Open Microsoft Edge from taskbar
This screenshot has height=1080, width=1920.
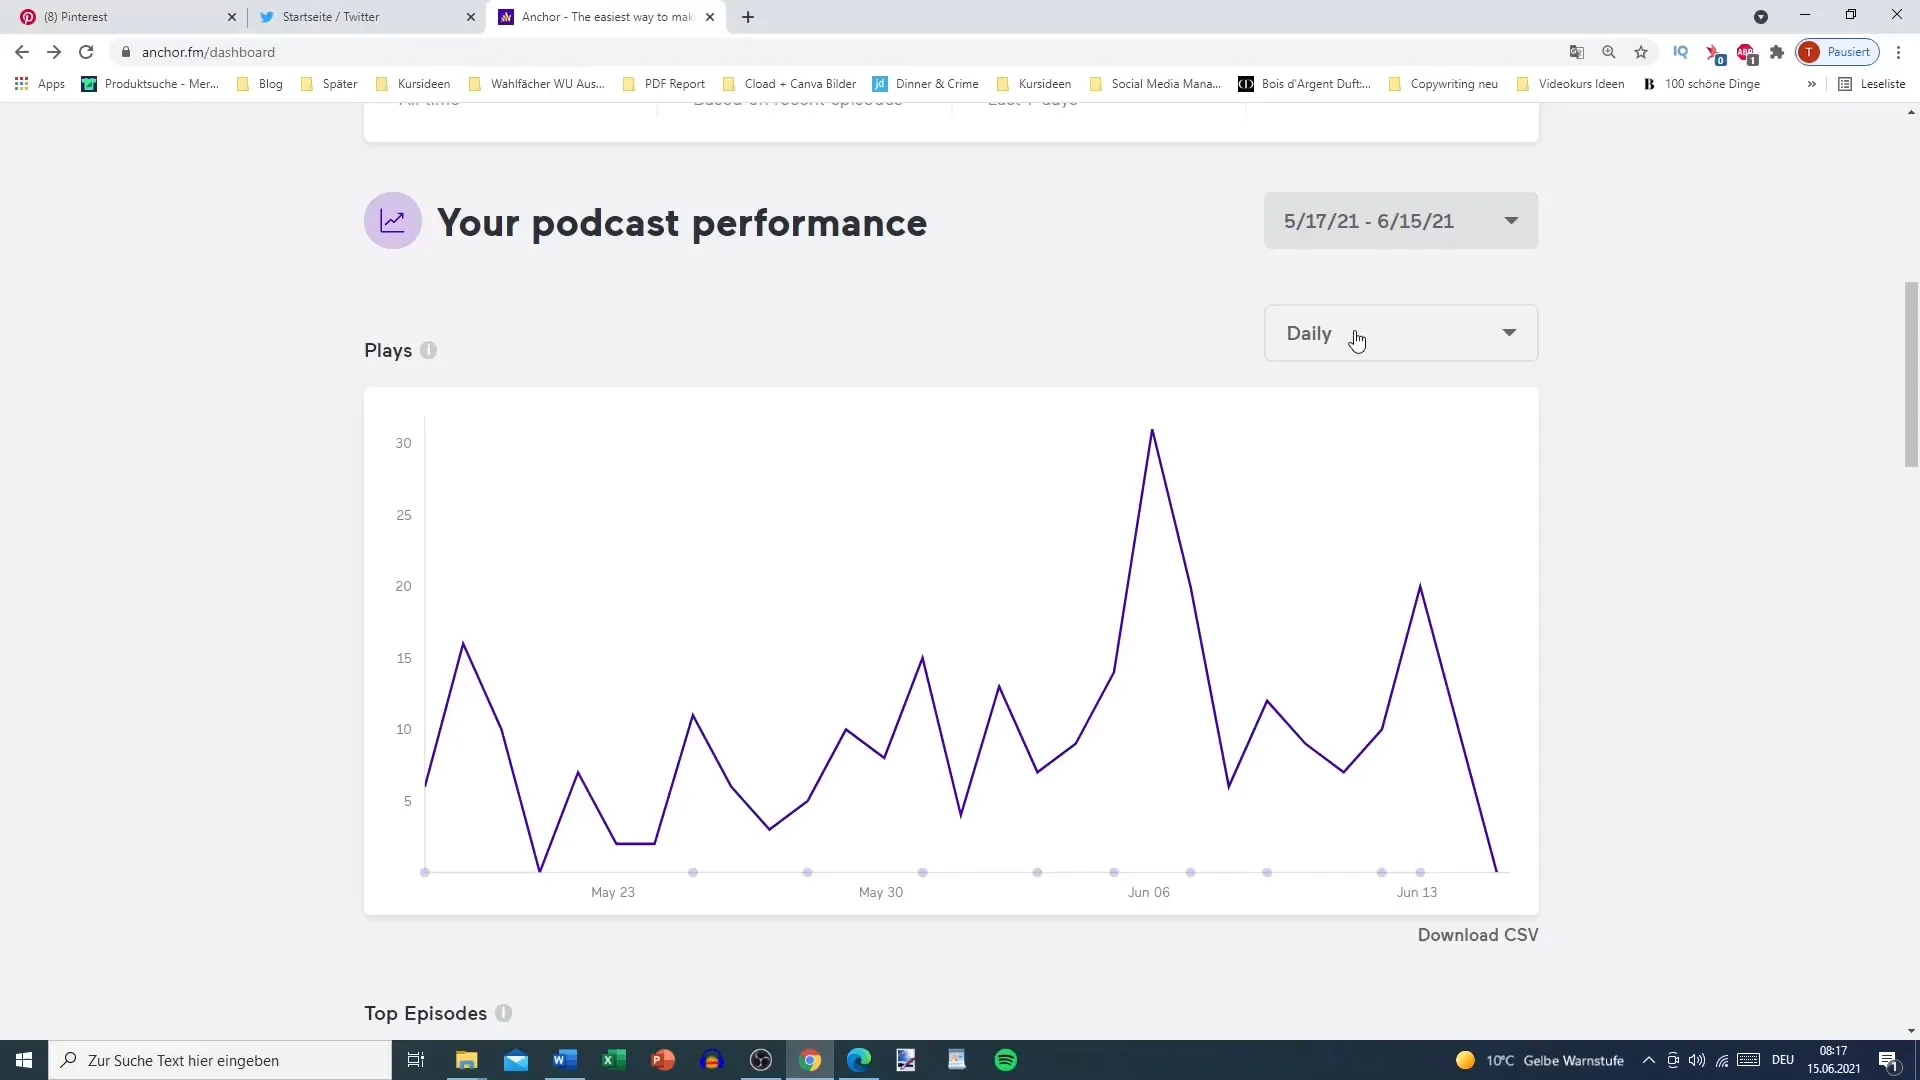click(x=859, y=1060)
